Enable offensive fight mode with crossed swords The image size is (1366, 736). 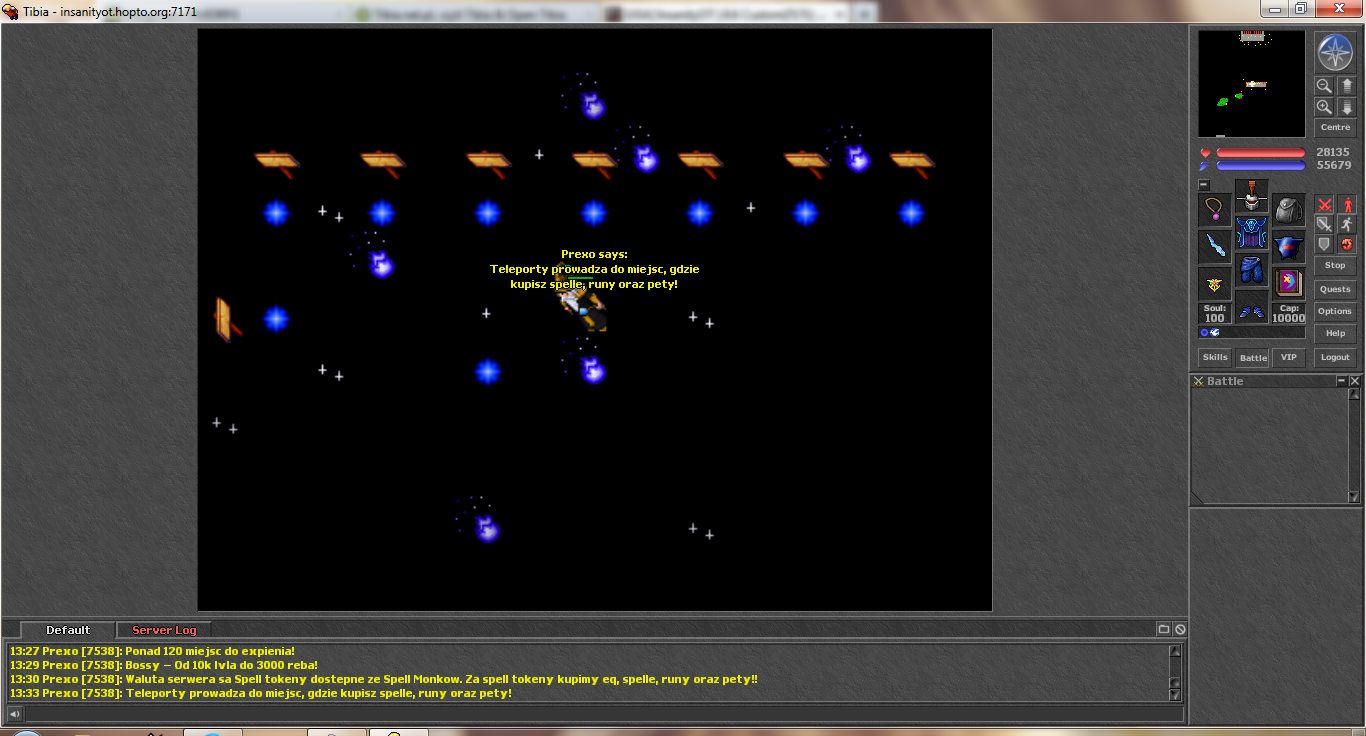pos(1324,204)
